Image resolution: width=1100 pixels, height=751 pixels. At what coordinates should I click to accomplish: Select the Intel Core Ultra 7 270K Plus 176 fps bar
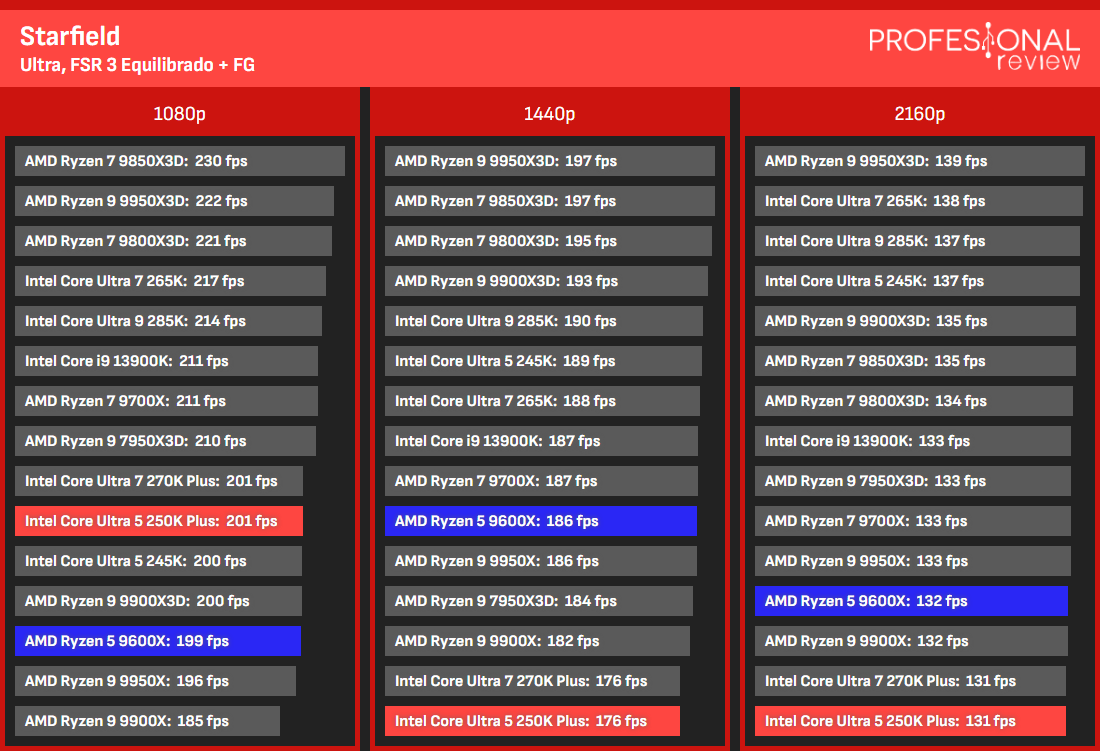532,681
